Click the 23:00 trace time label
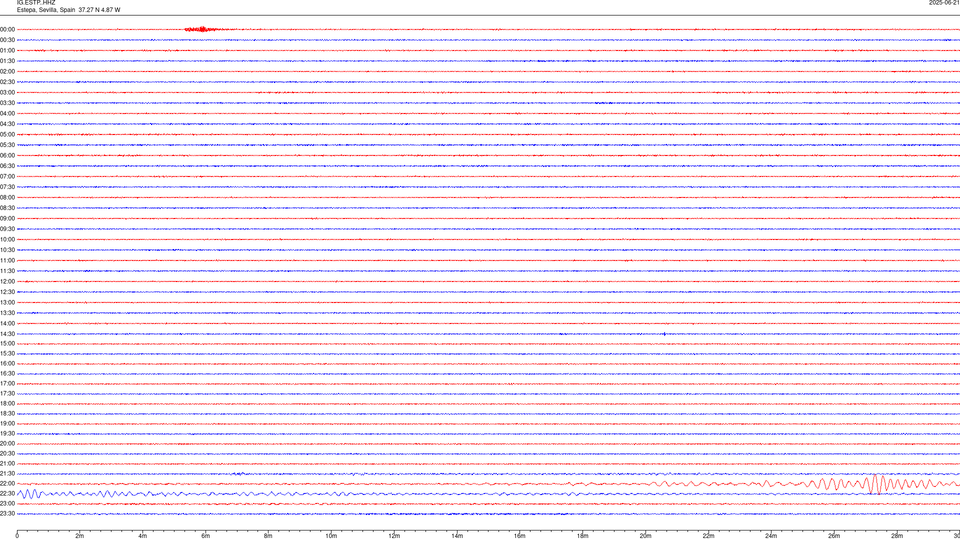Screen dimensions: 960x540 tap(7, 504)
